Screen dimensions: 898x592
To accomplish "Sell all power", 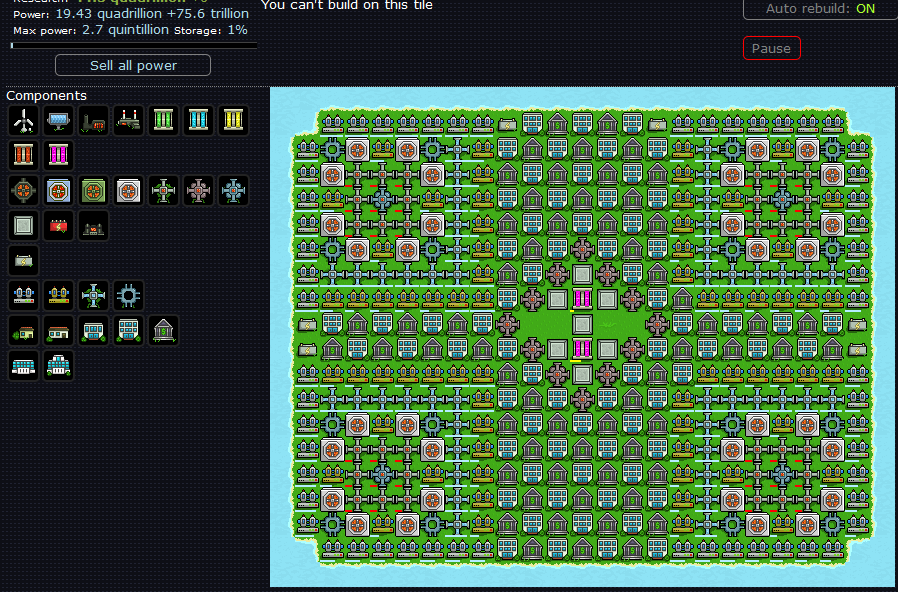I will tap(133, 65).
